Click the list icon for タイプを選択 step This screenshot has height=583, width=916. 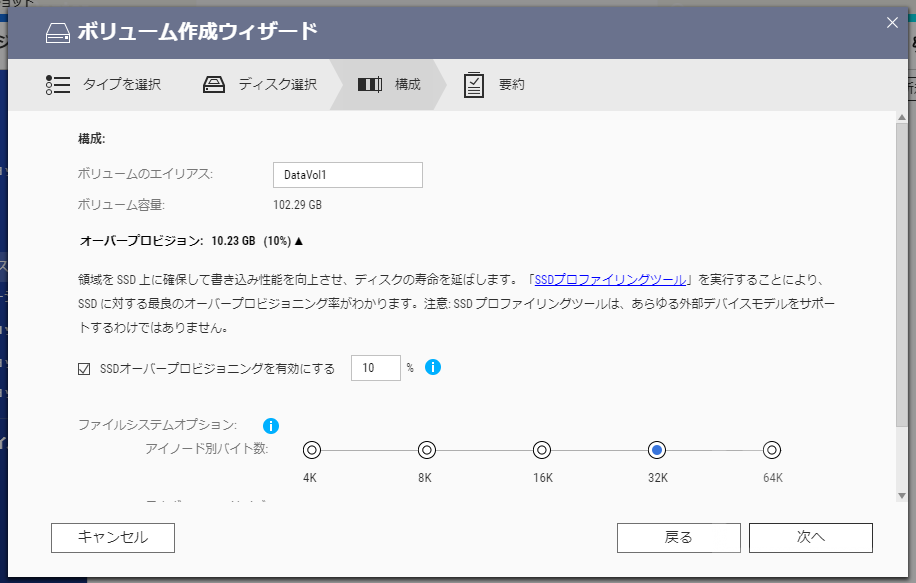[x=58, y=85]
